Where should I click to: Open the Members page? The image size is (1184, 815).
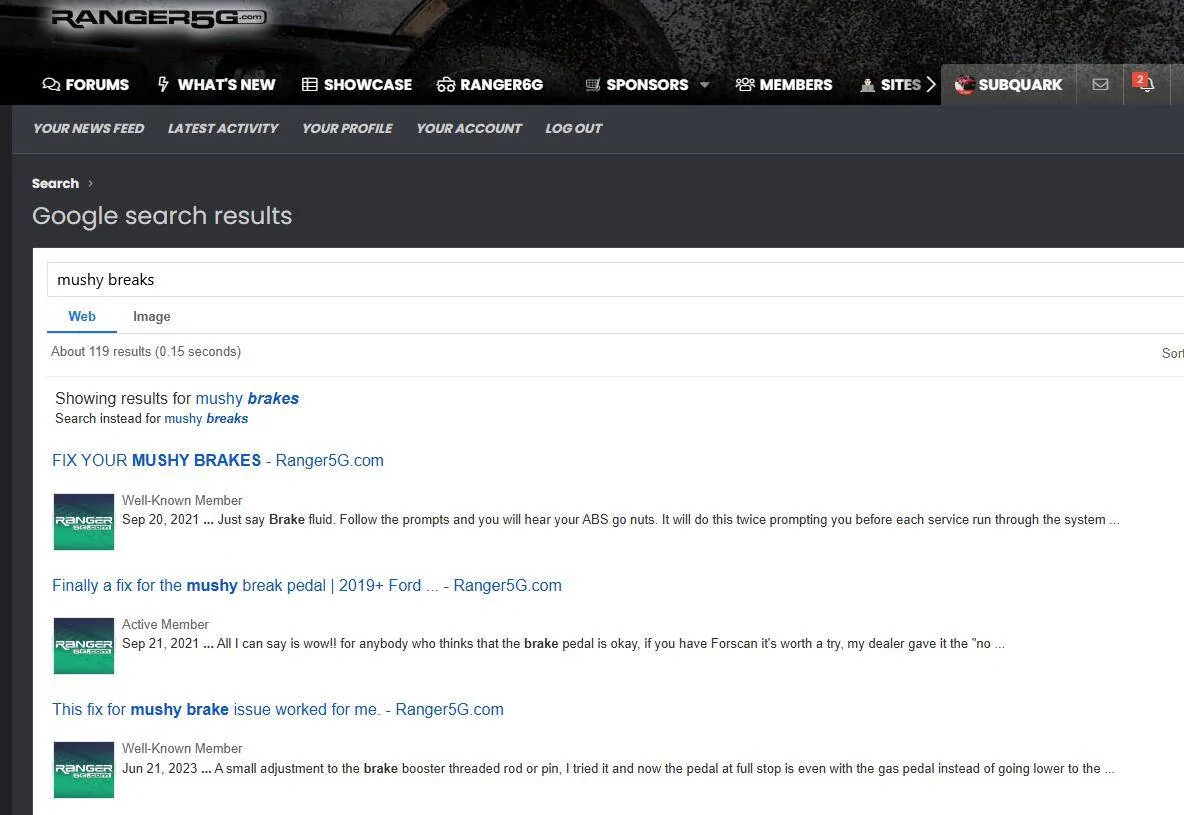tap(784, 85)
